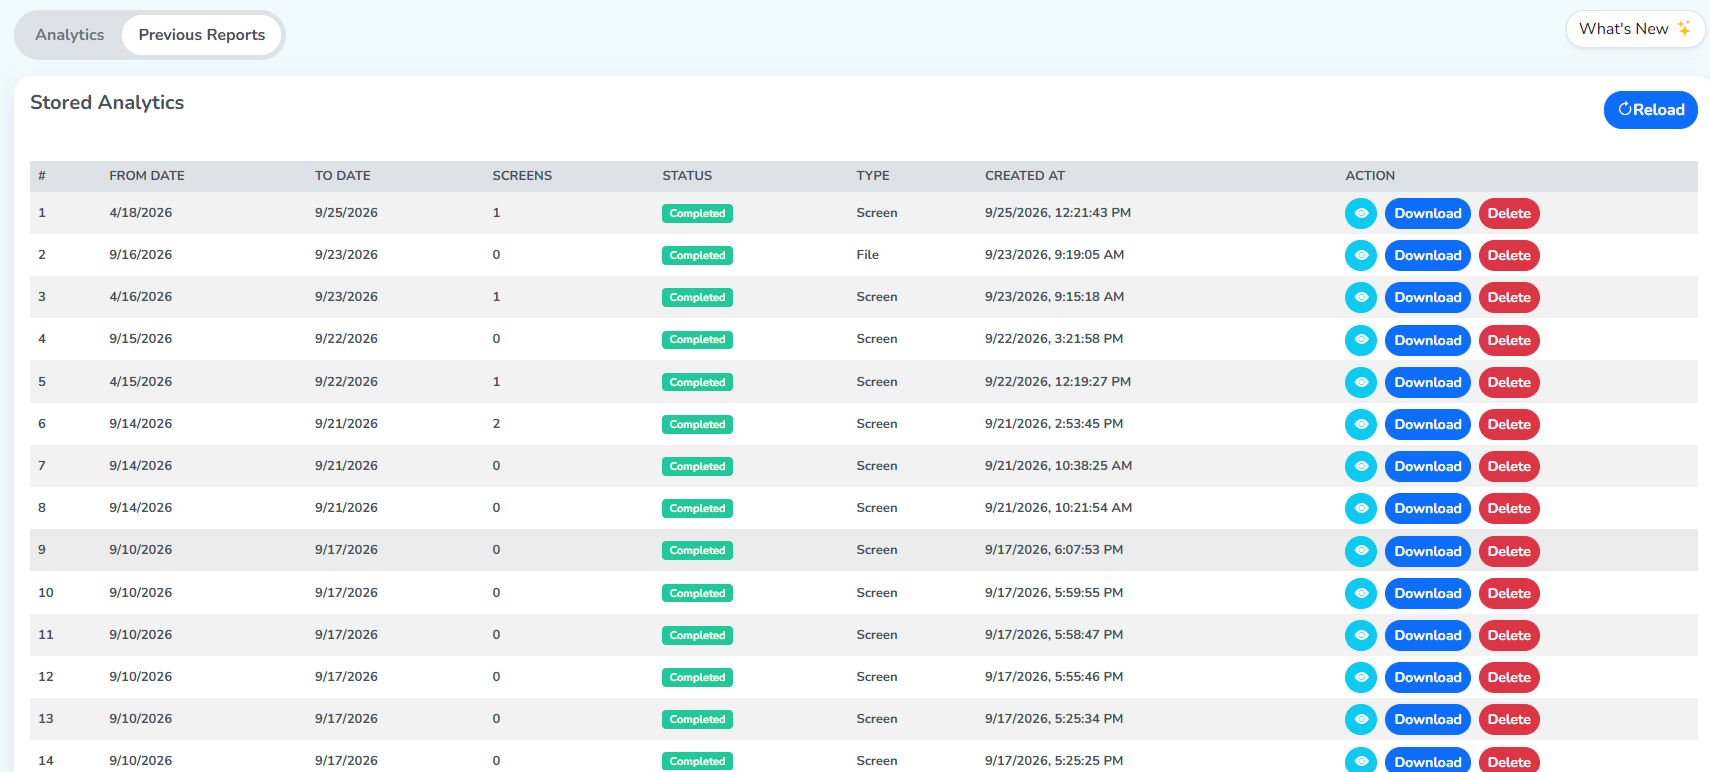Image resolution: width=1710 pixels, height=772 pixels.
Task: Open the What's New panel
Action: coord(1635,29)
